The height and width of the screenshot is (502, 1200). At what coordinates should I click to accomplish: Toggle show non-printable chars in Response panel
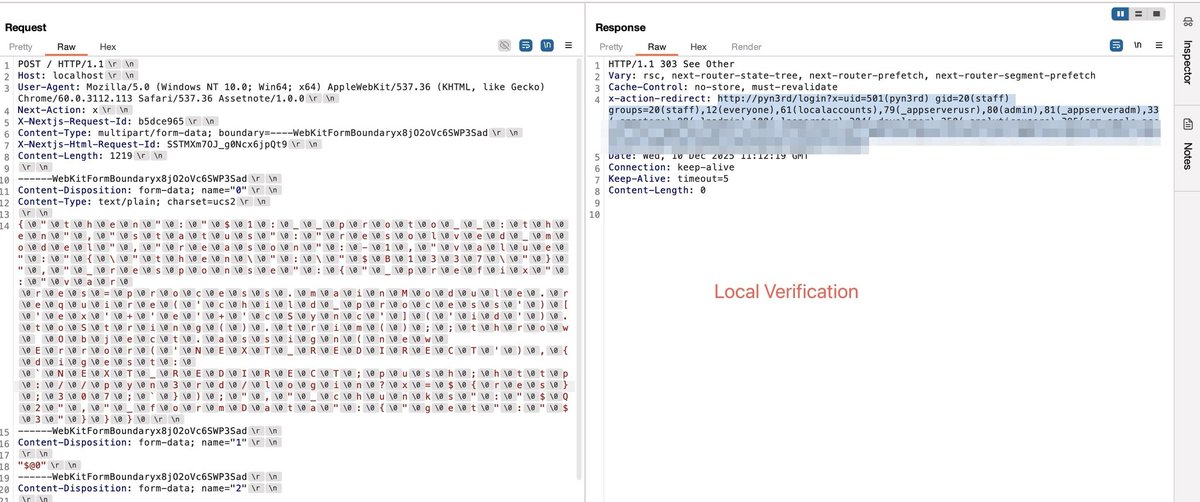coord(1138,46)
